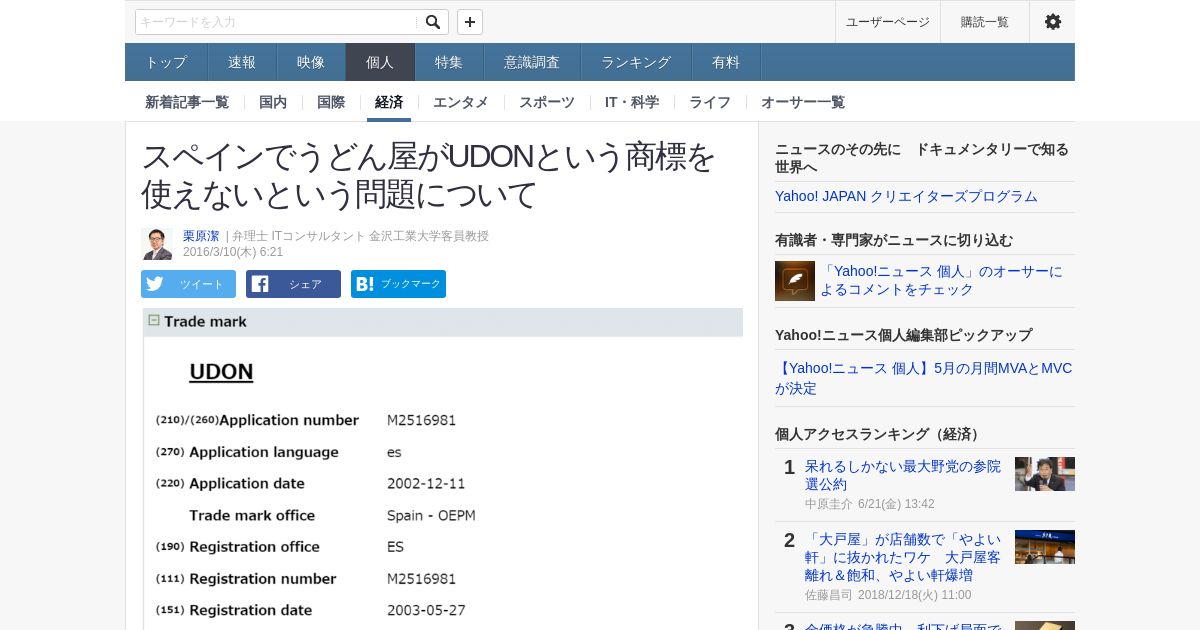Click Application language value es
Image resolution: width=1200 pixels, height=630 pixels.
(394, 452)
